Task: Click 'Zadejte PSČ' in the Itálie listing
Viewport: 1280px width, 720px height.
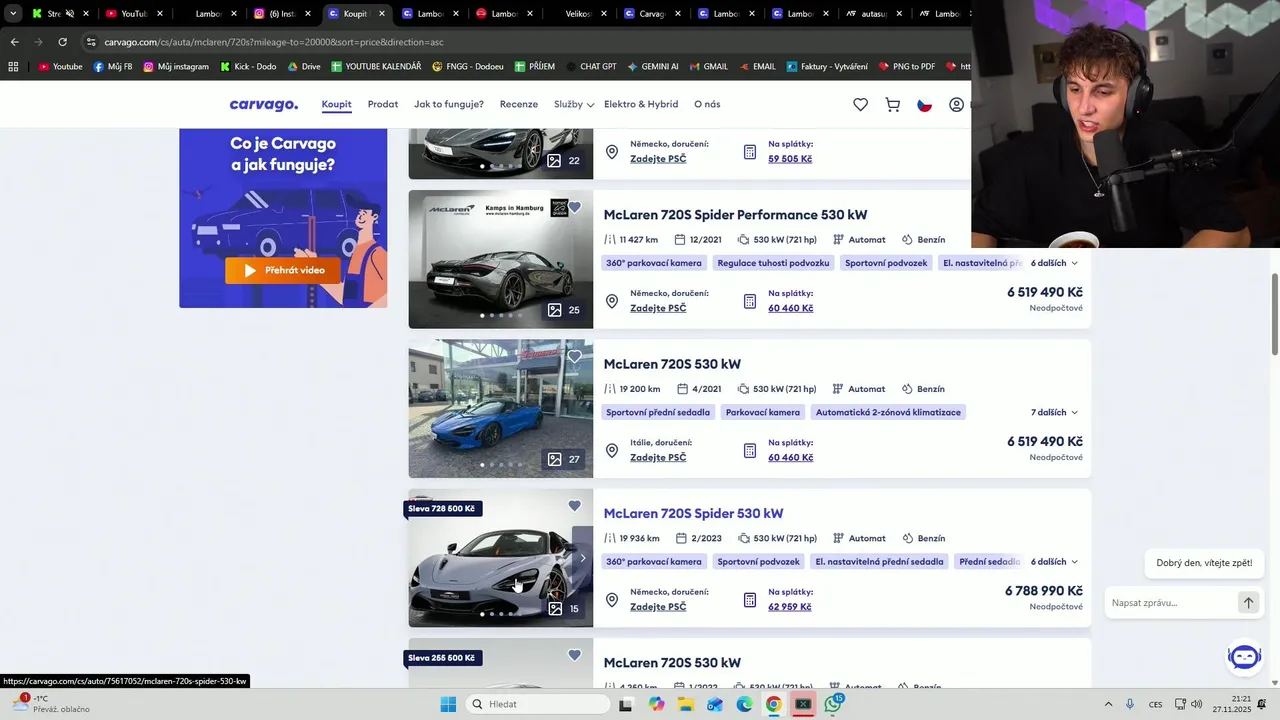Action: pyautogui.click(x=658, y=457)
